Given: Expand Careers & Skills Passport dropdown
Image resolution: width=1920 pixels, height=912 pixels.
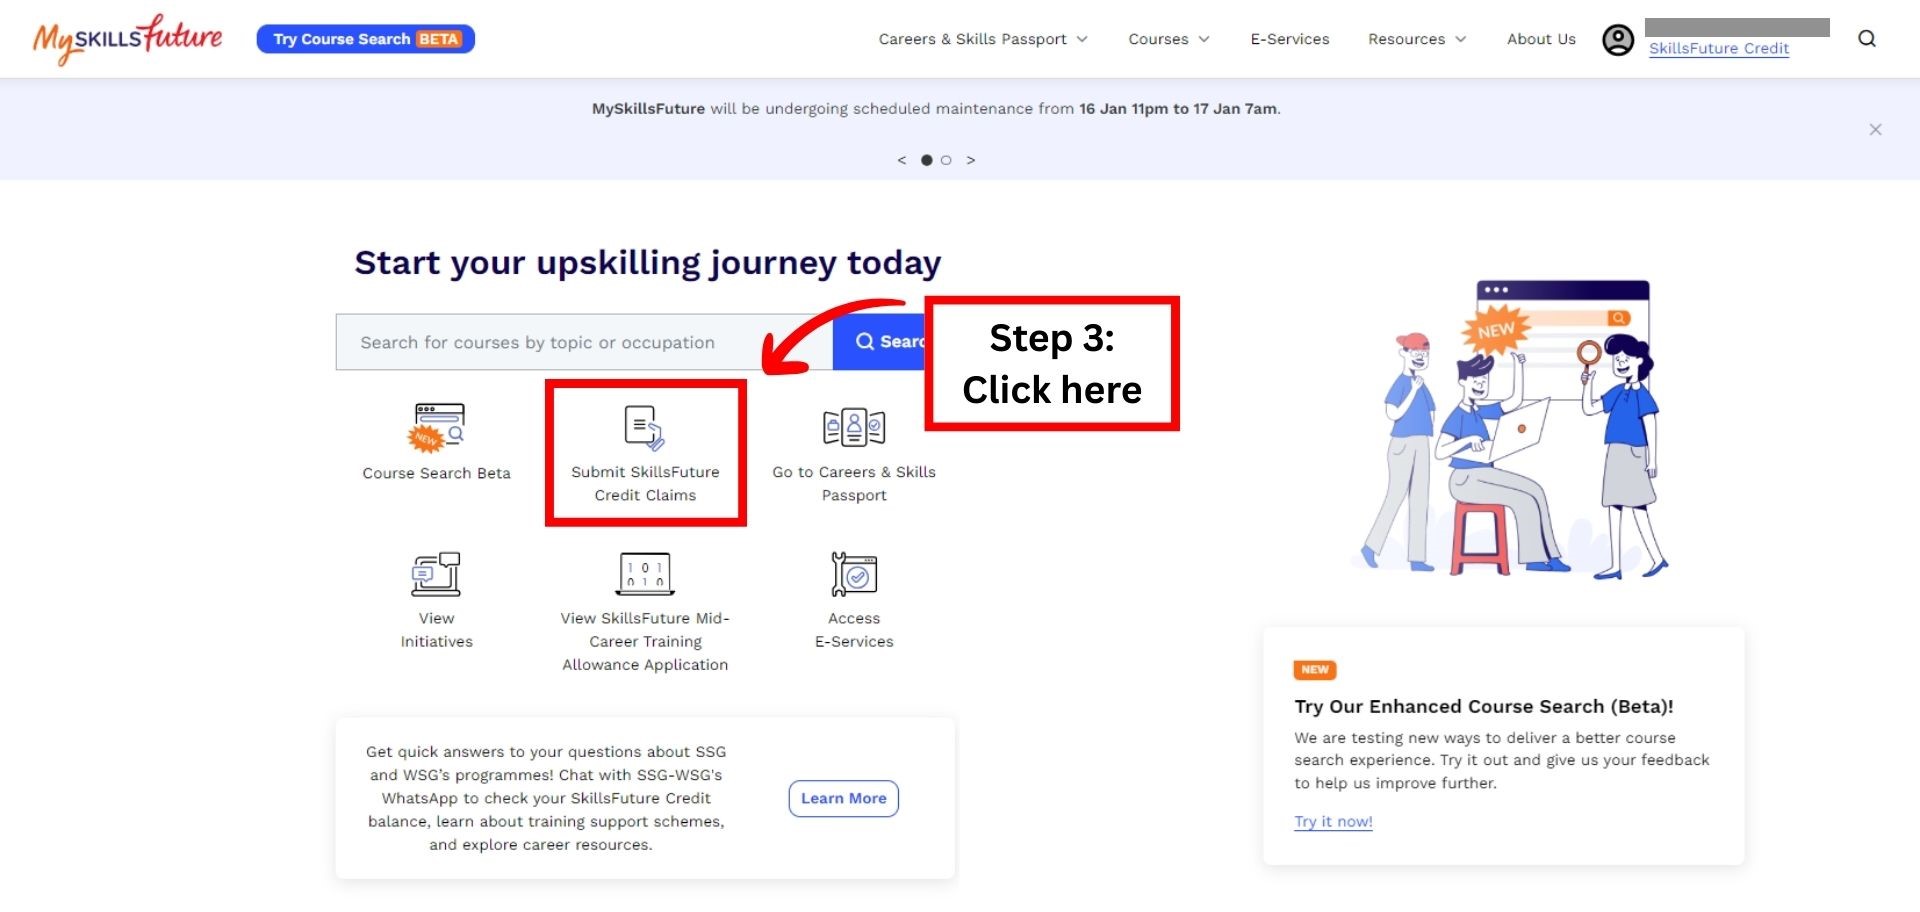Looking at the screenshot, I should pyautogui.click(x=982, y=39).
